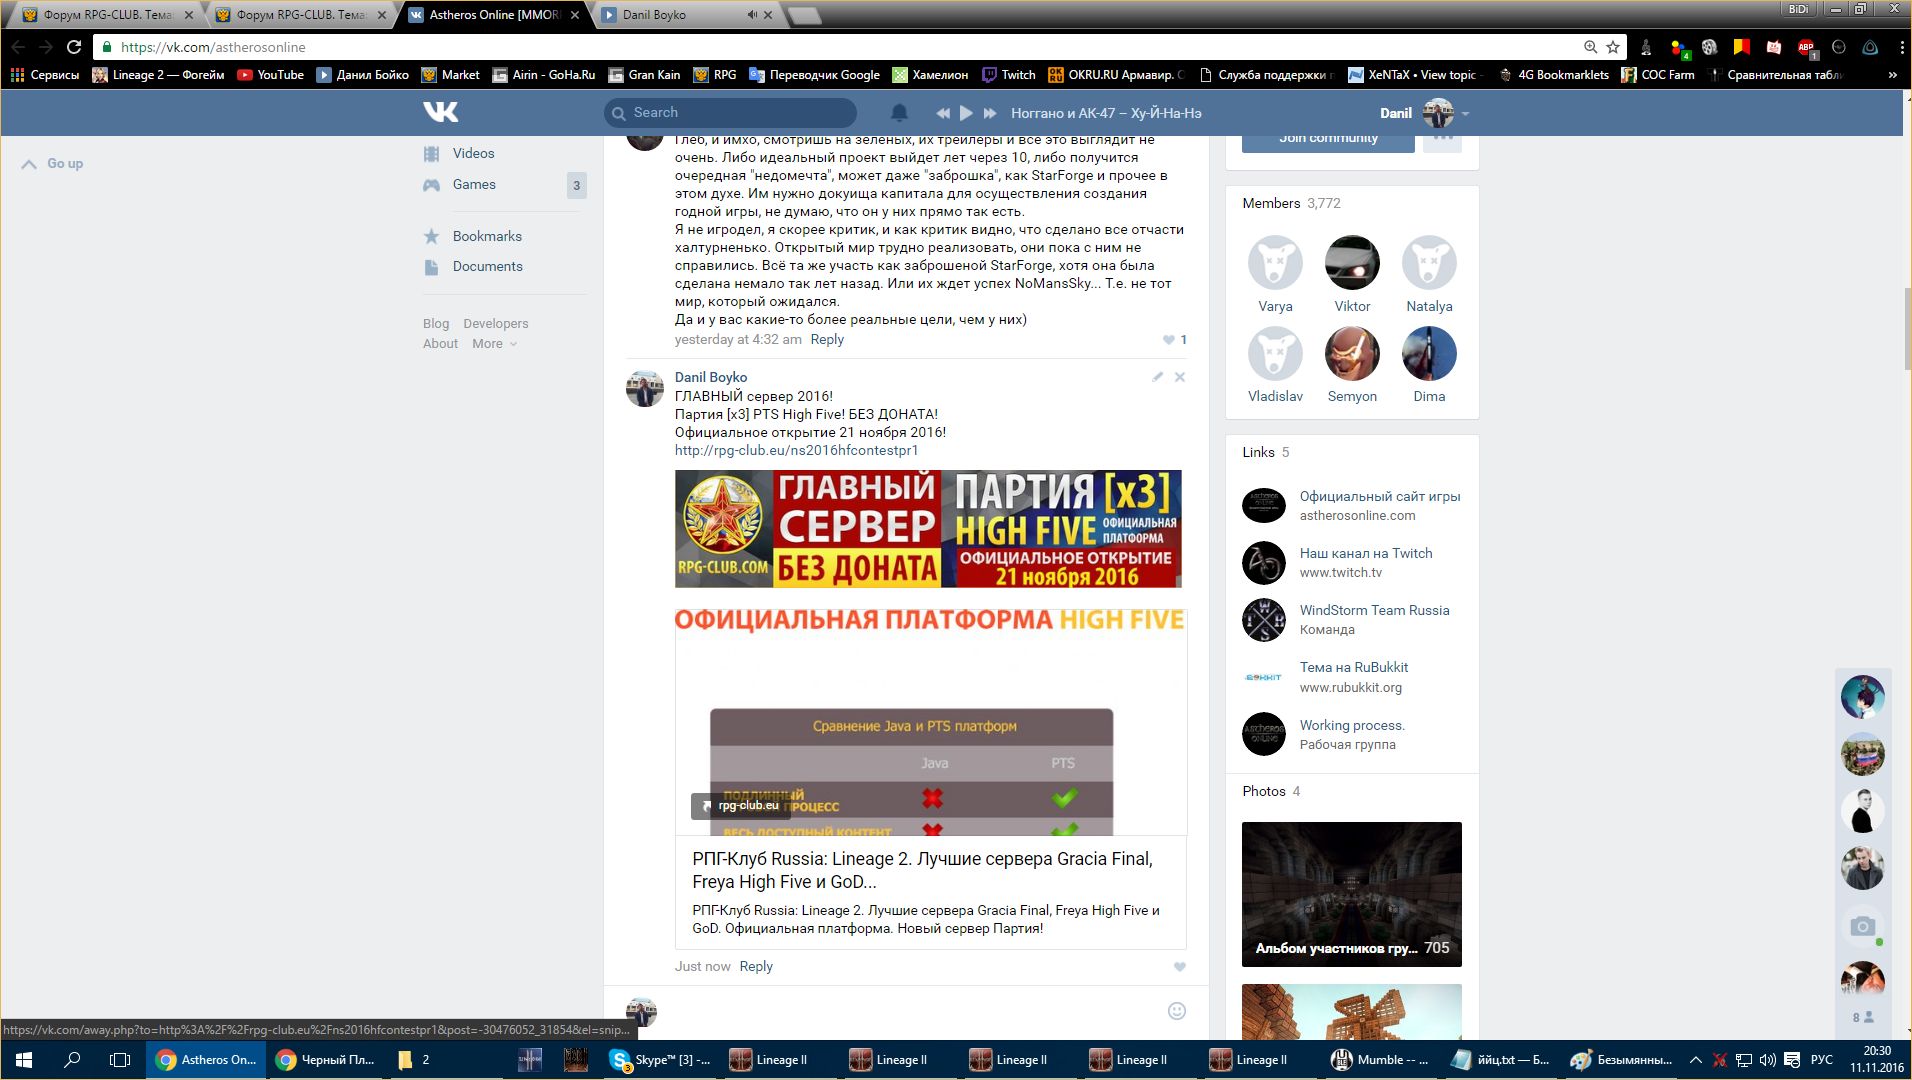1912x1080 pixels.
Task: Open Bookmarks in the left menu
Action: click(x=487, y=236)
